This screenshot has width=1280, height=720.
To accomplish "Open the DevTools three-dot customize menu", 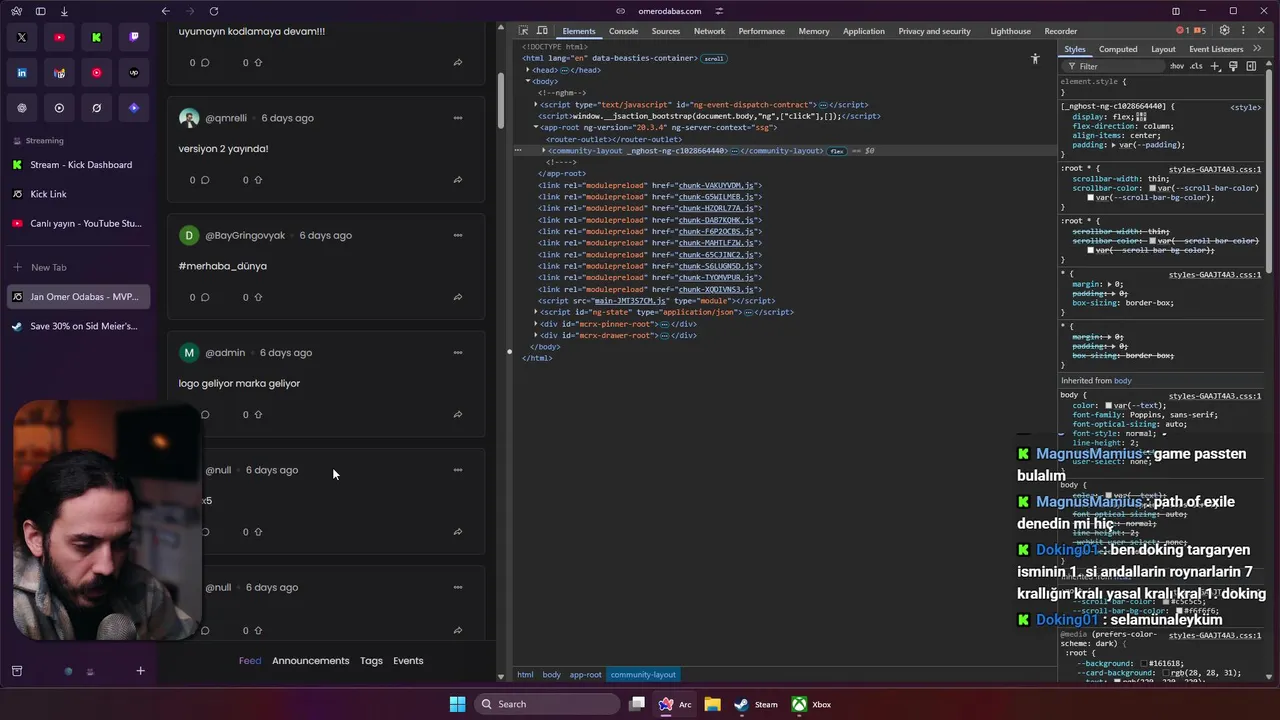I will tap(1243, 31).
